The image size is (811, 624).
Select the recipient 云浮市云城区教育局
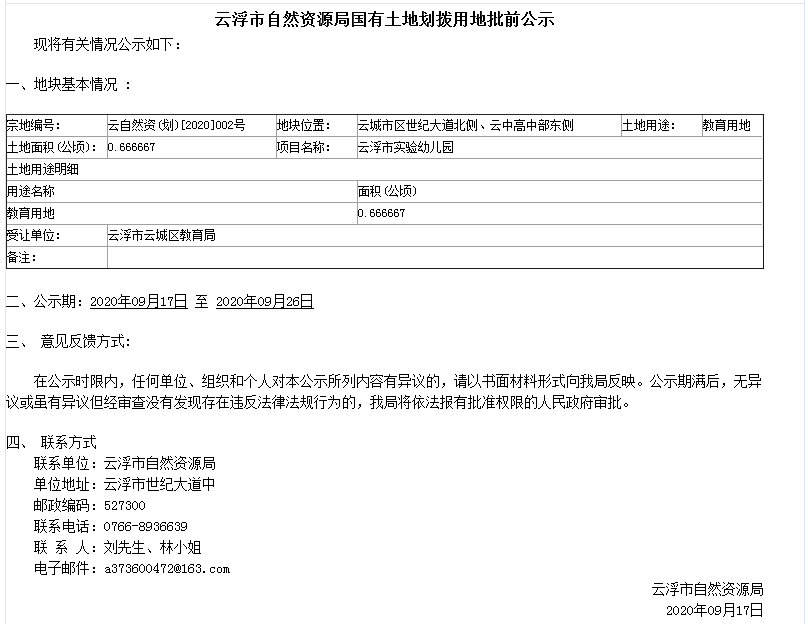point(161,236)
